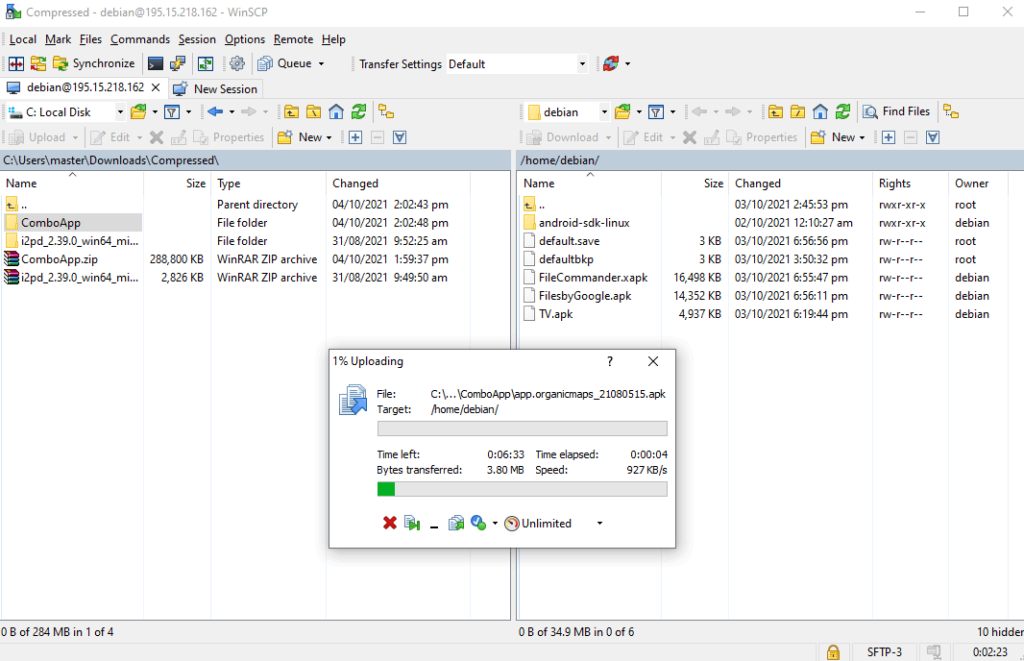Go to local home directory icon

(336, 112)
